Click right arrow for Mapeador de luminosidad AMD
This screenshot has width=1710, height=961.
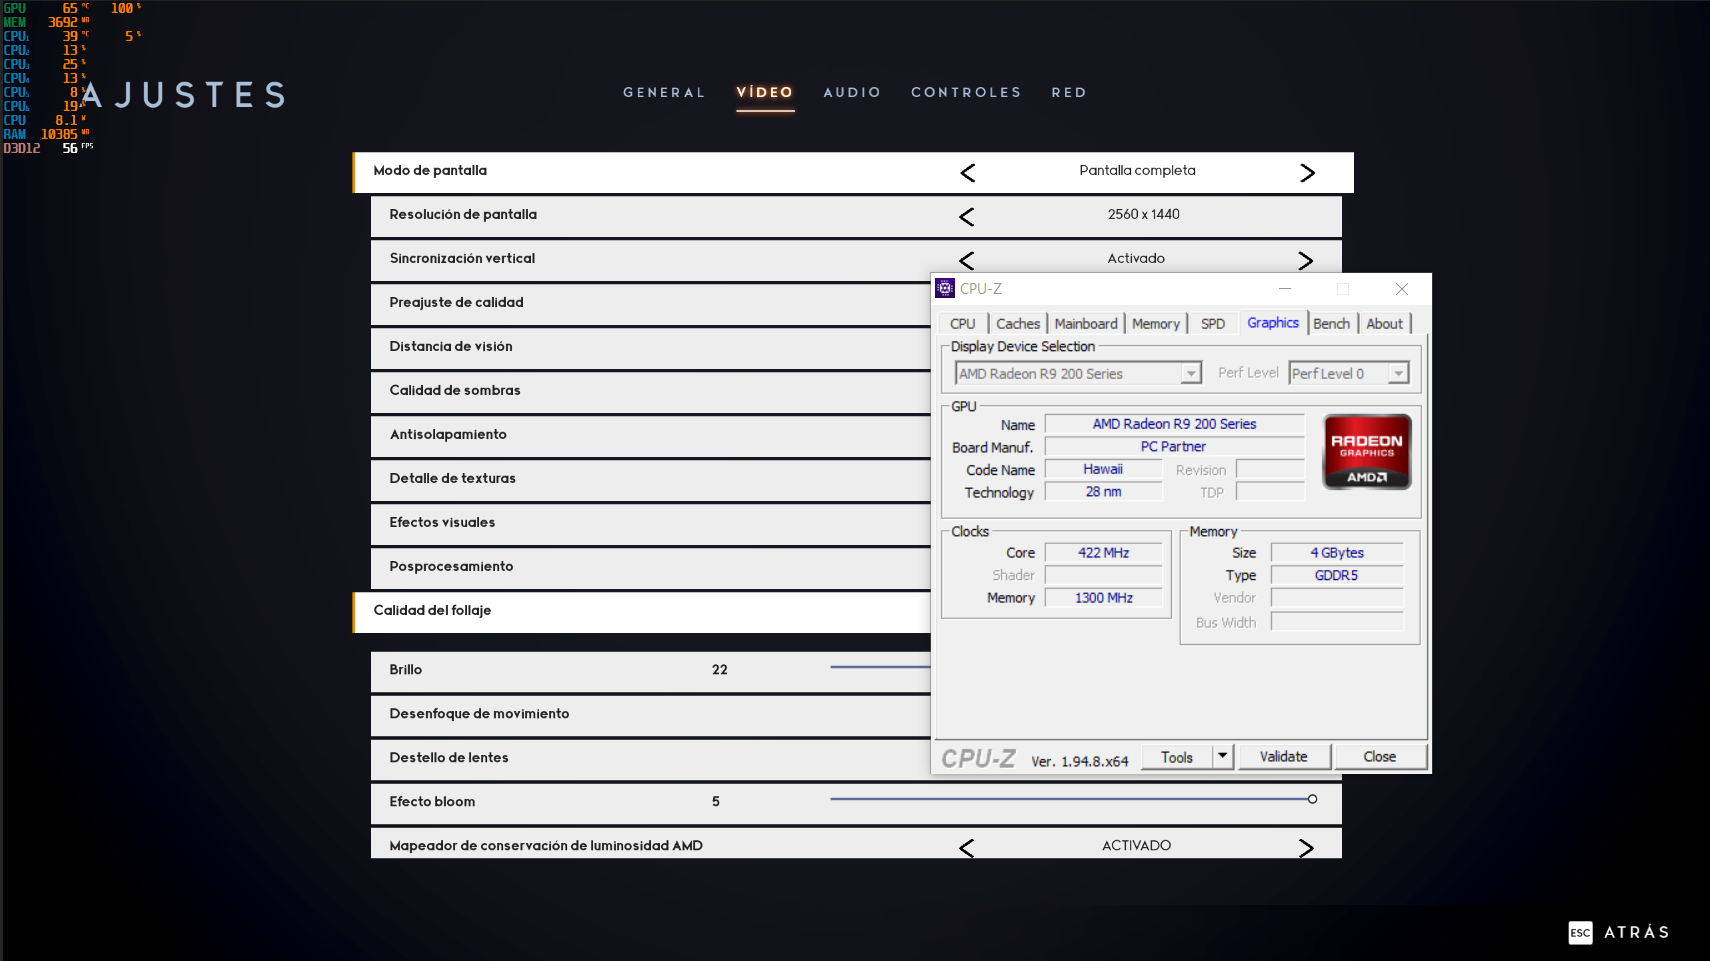coord(1305,848)
